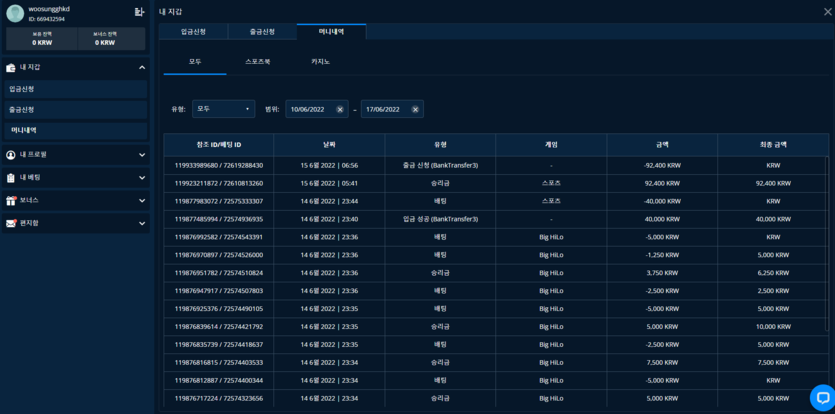The width and height of the screenshot is (835, 414).
Task: Select the 머니내역 tab at the top
Action: pos(332,31)
